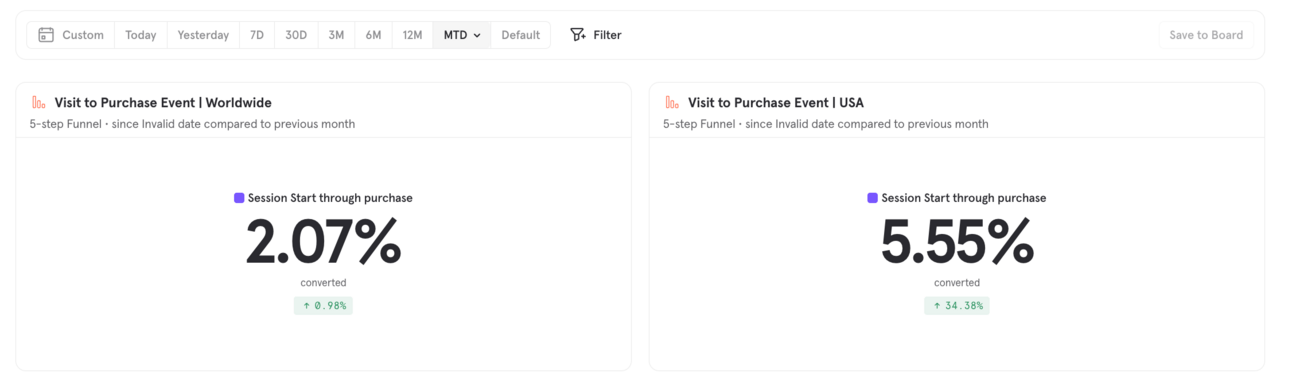Reset to the Default date range
This screenshot has width=1292, height=382.
tap(521, 35)
